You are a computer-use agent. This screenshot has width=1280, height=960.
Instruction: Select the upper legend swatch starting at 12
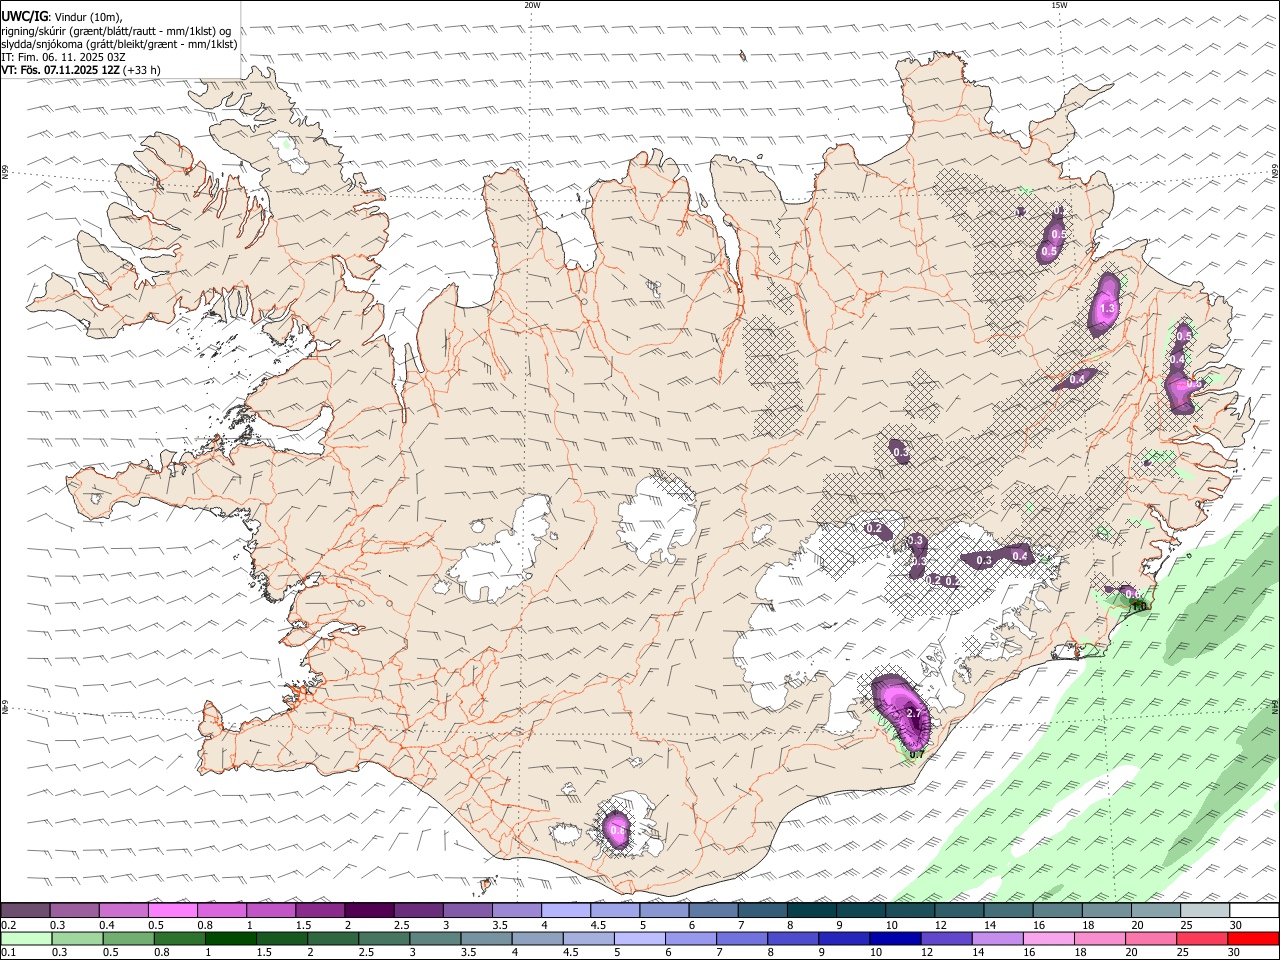pyautogui.click(x=959, y=910)
